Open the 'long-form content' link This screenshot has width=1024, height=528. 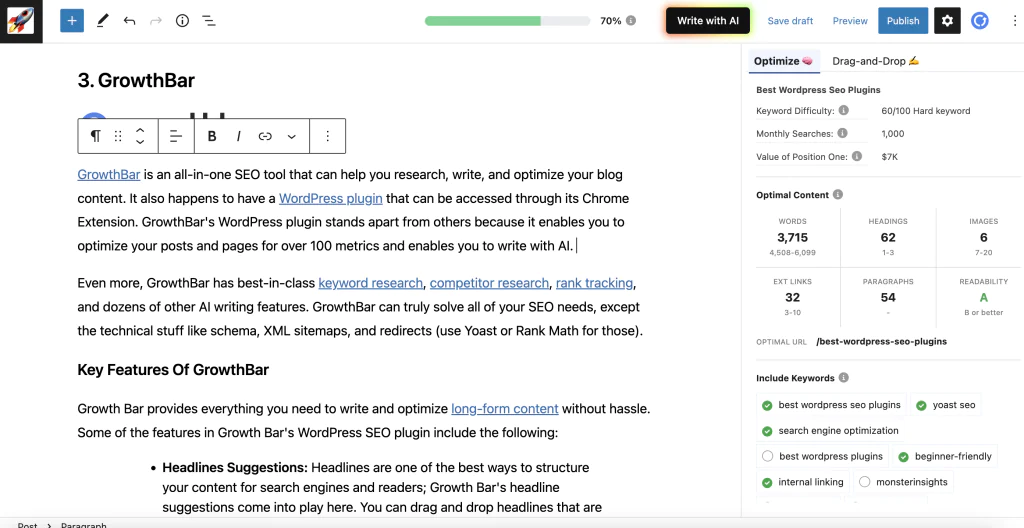point(505,409)
